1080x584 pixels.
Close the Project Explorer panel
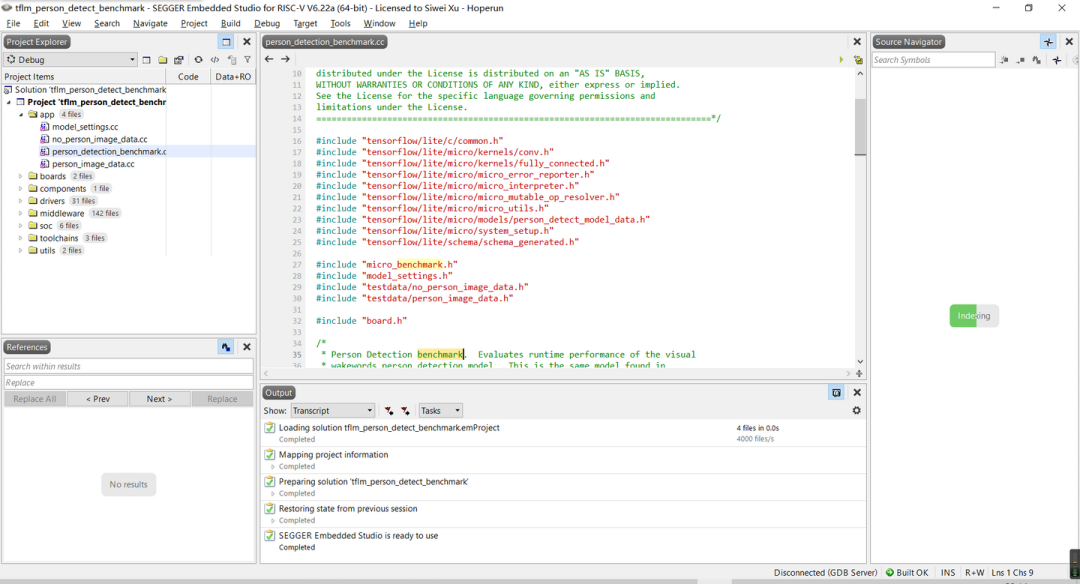pyautogui.click(x=247, y=41)
